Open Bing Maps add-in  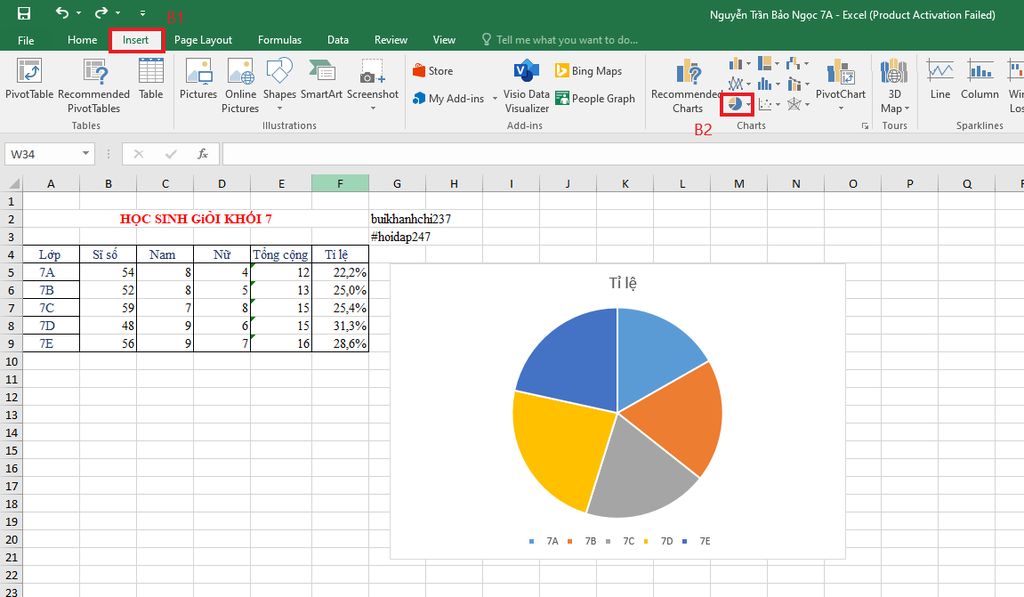pos(588,71)
